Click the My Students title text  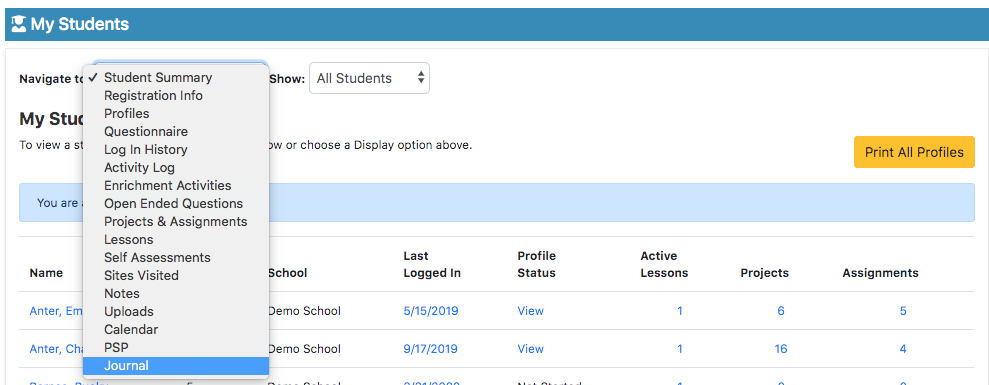(x=79, y=25)
